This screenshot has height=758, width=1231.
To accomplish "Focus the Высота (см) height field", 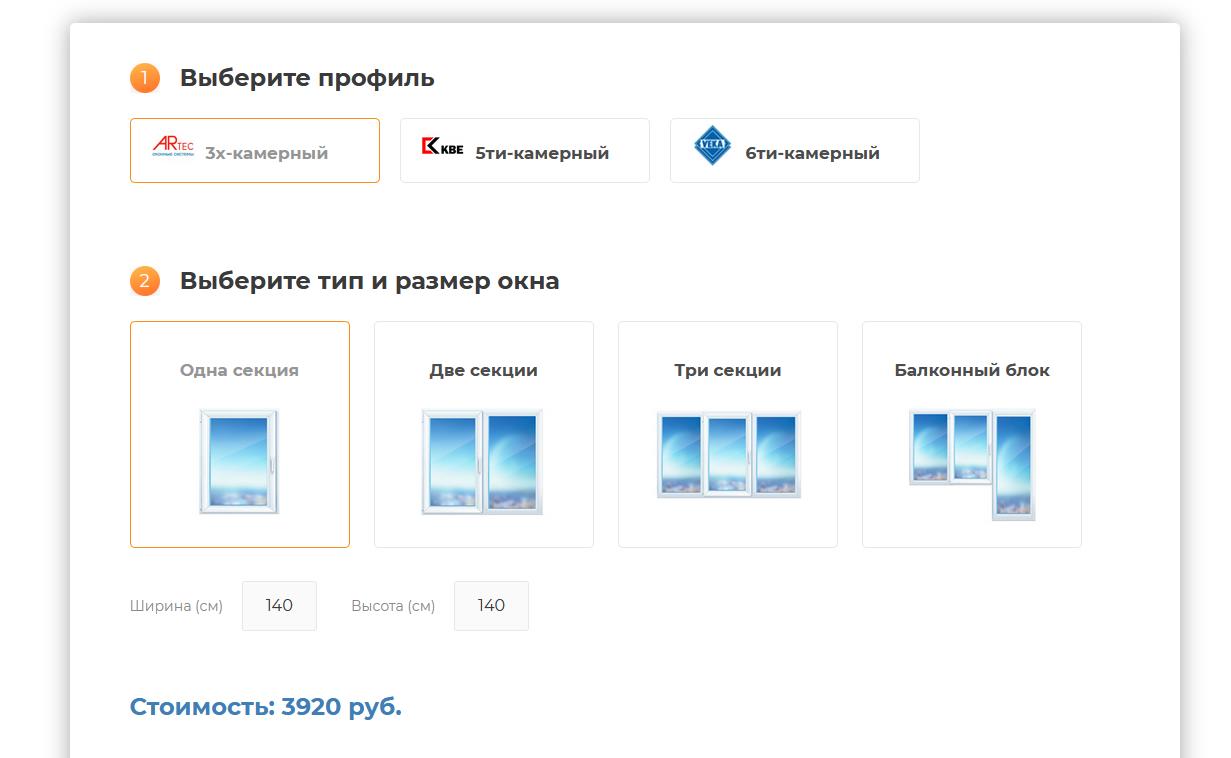I will pyautogui.click(x=491, y=606).
